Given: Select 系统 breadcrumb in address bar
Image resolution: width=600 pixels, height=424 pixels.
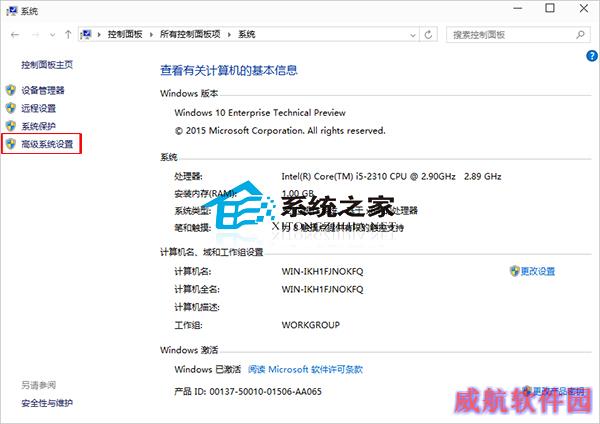Looking at the screenshot, I should [x=247, y=34].
